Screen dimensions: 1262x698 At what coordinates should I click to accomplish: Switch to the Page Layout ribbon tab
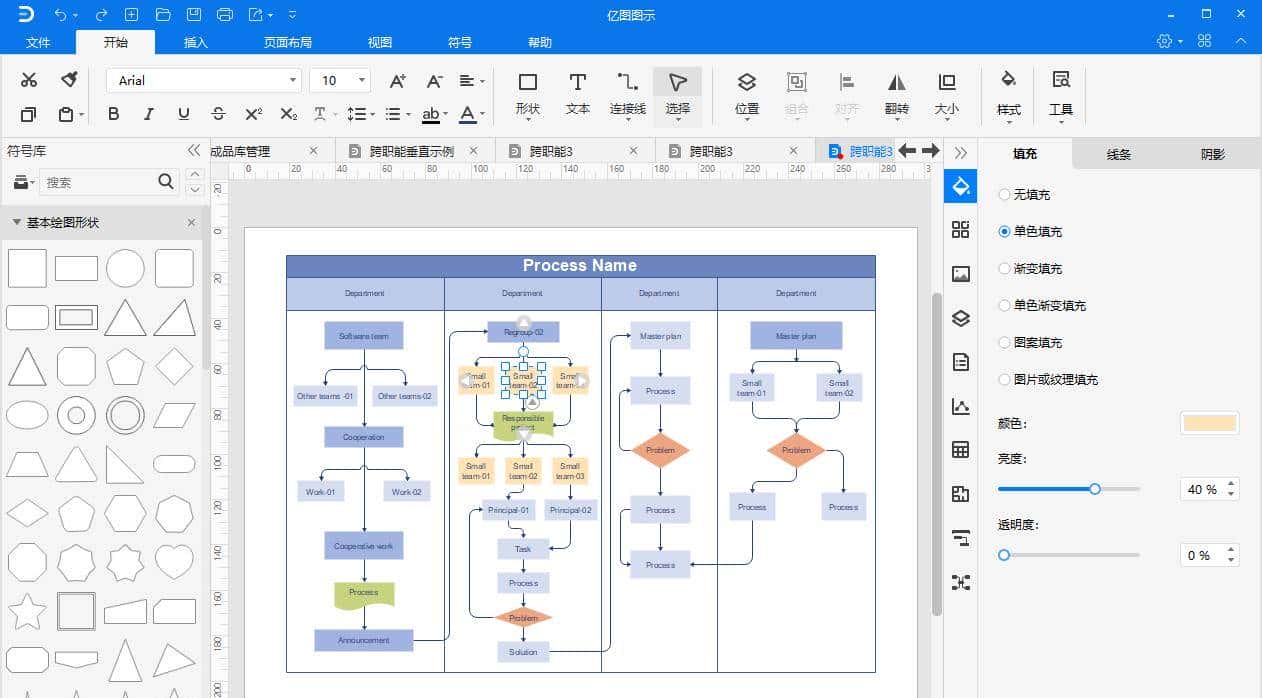(287, 42)
